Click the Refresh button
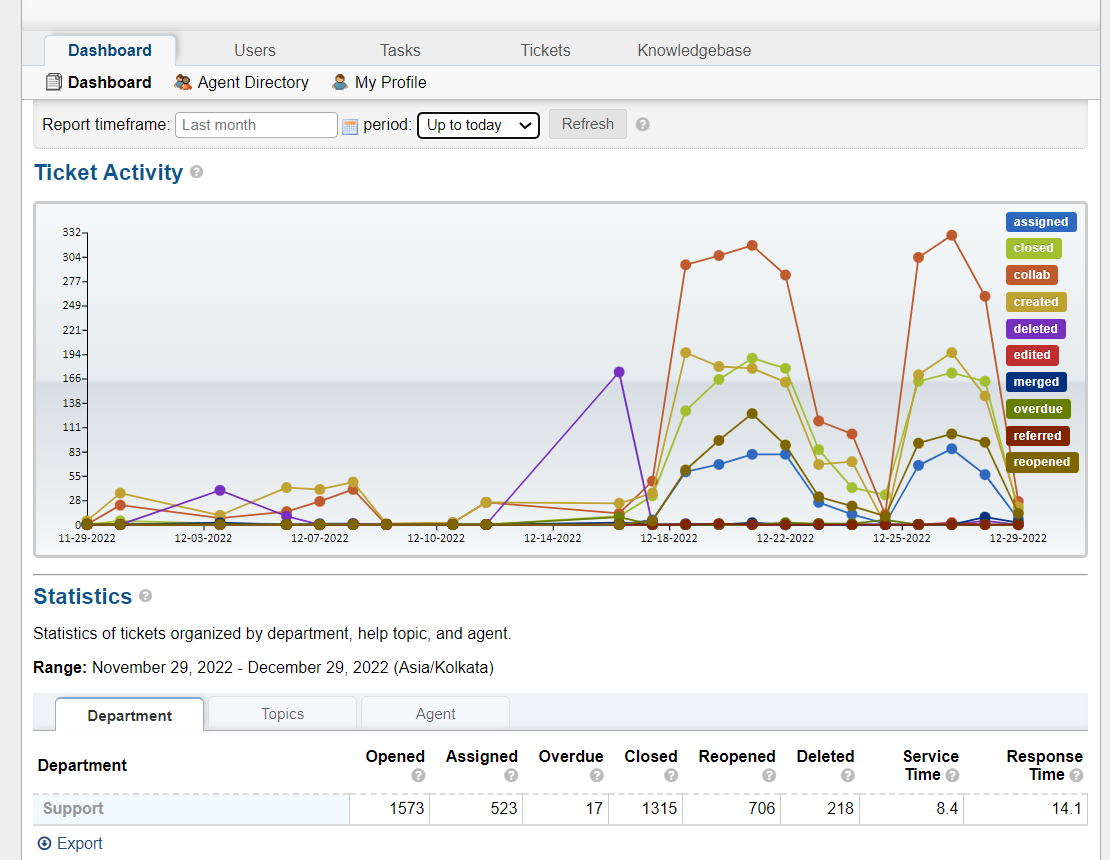1110x860 pixels. [x=588, y=124]
